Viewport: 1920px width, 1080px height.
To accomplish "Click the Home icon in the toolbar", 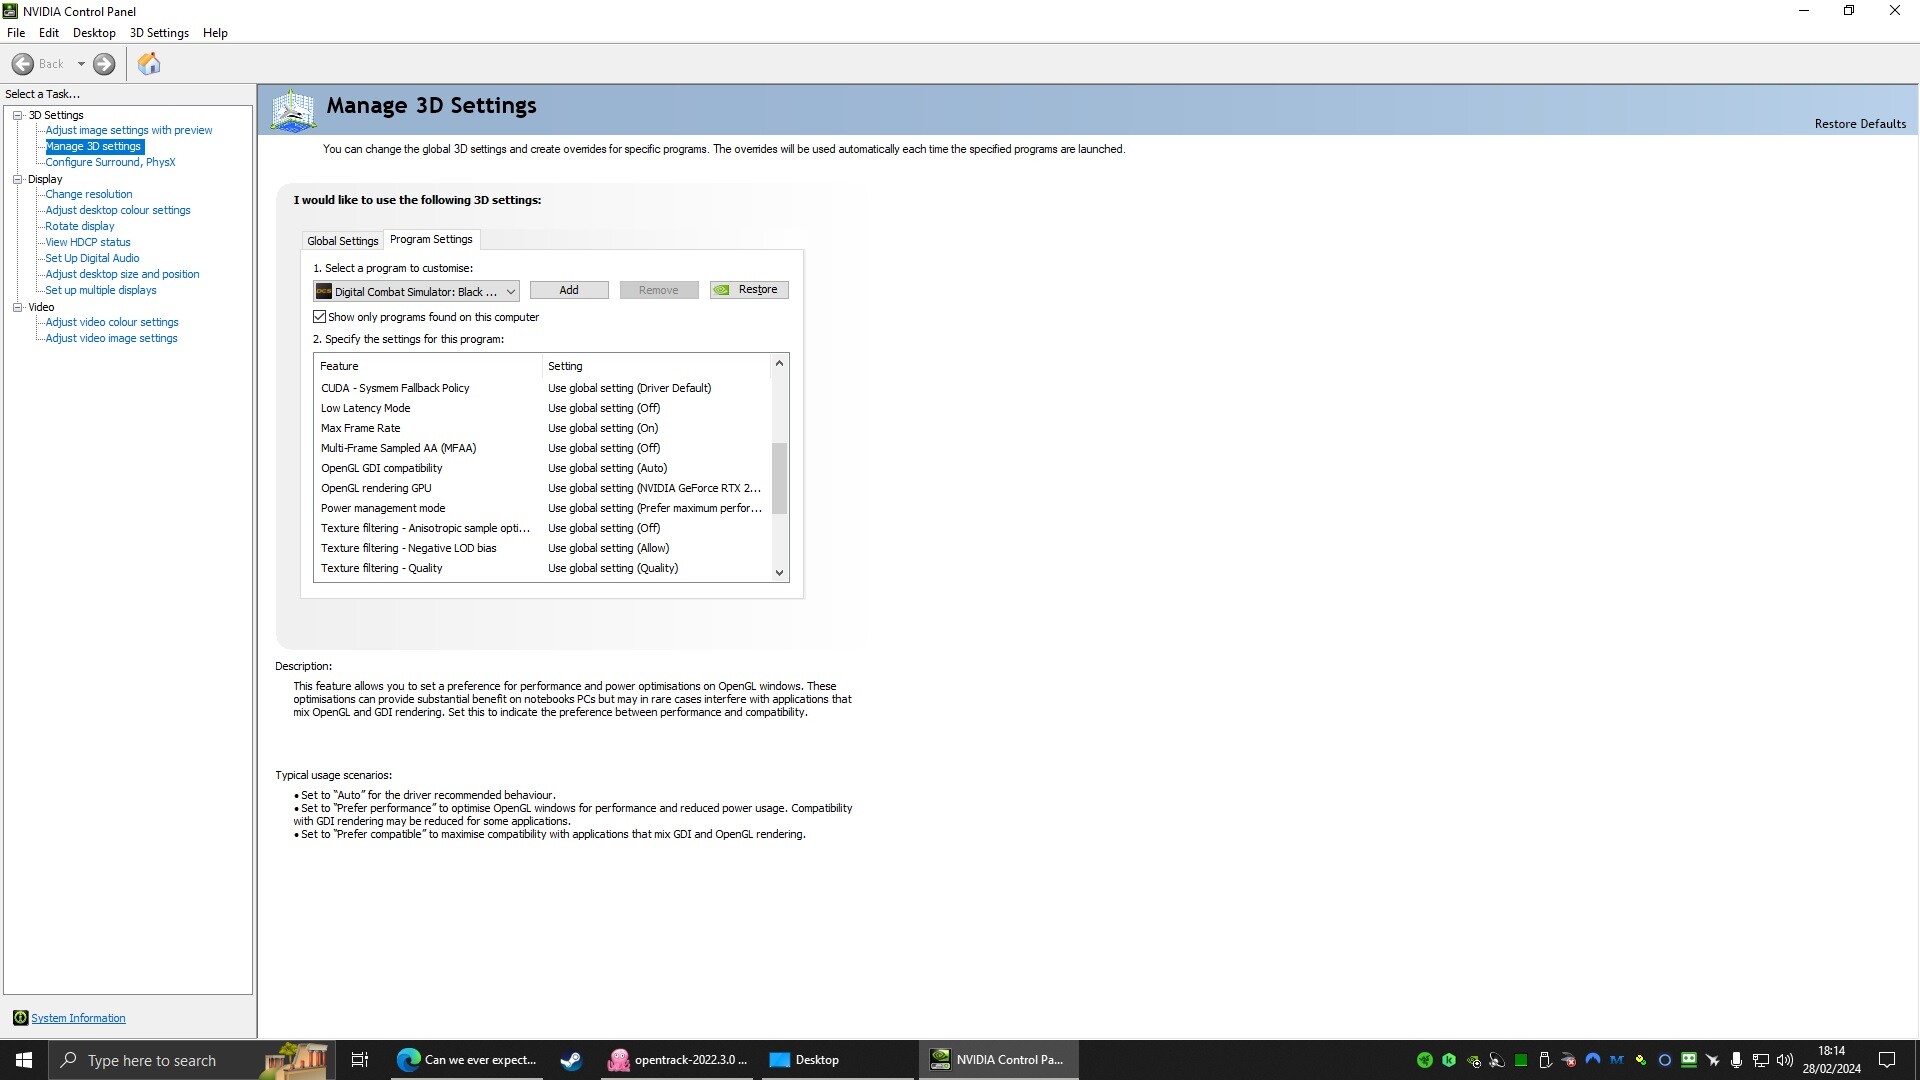I will point(149,64).
